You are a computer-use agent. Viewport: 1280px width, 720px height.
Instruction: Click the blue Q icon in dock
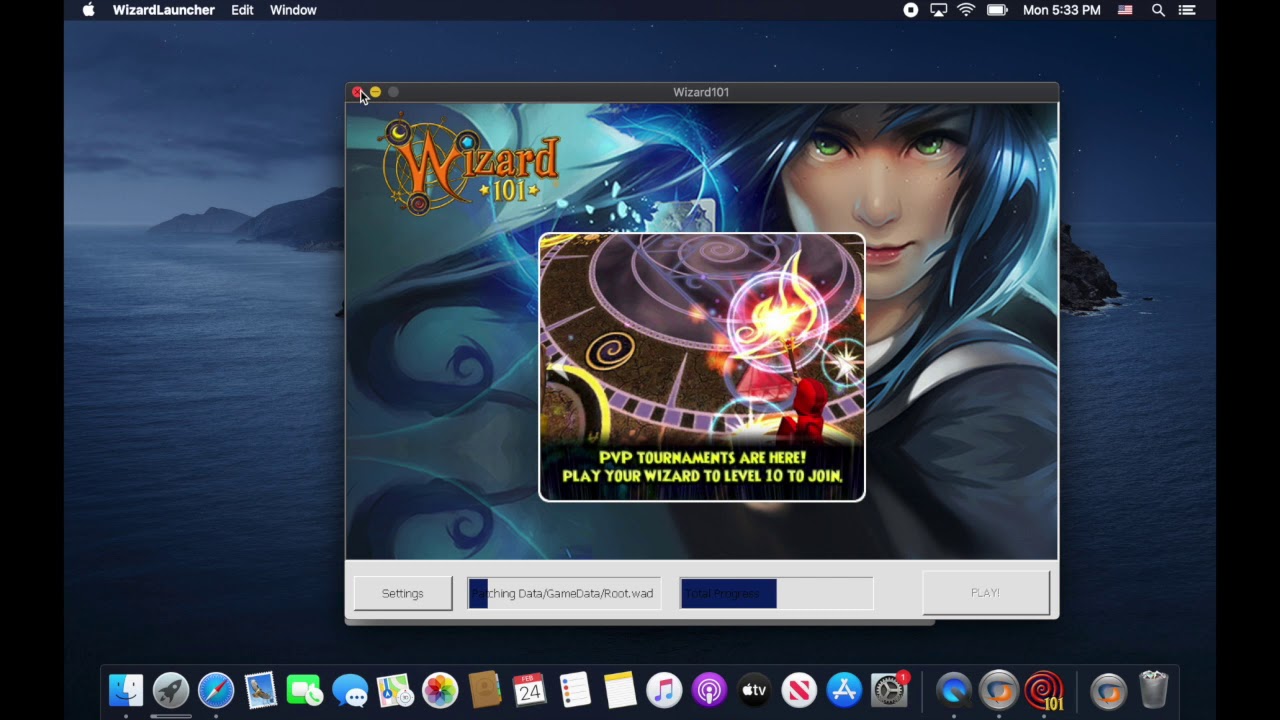[954, 690]
